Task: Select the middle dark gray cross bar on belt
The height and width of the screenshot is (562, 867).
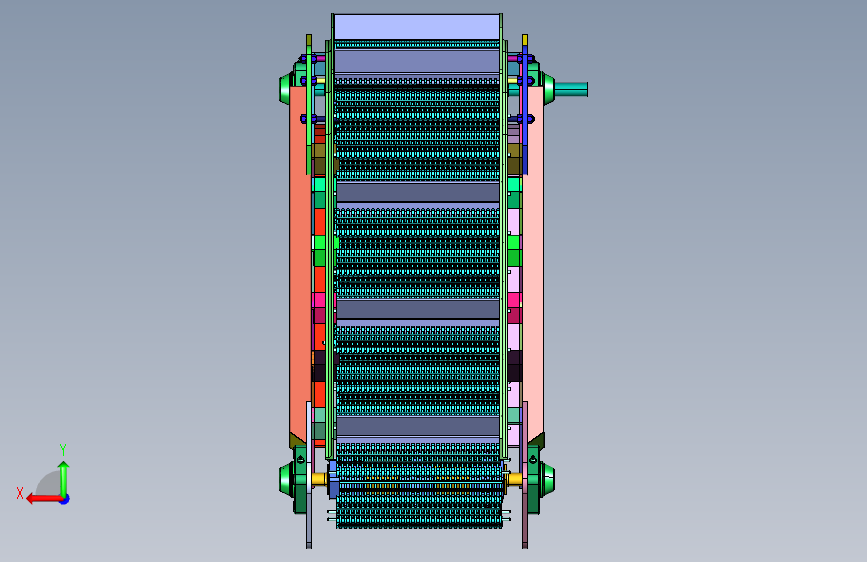Action: pyautogui.click(x=418, y=309)
